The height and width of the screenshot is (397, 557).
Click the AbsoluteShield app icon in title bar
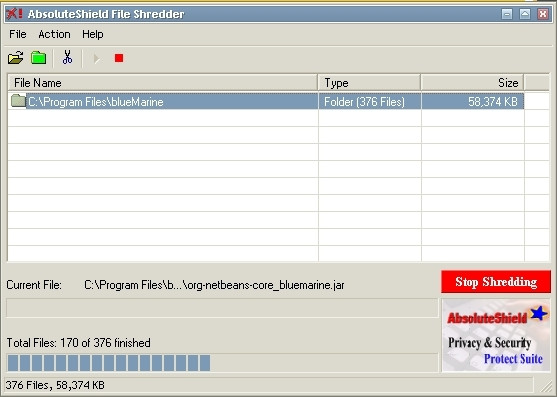tap(15, 14)
